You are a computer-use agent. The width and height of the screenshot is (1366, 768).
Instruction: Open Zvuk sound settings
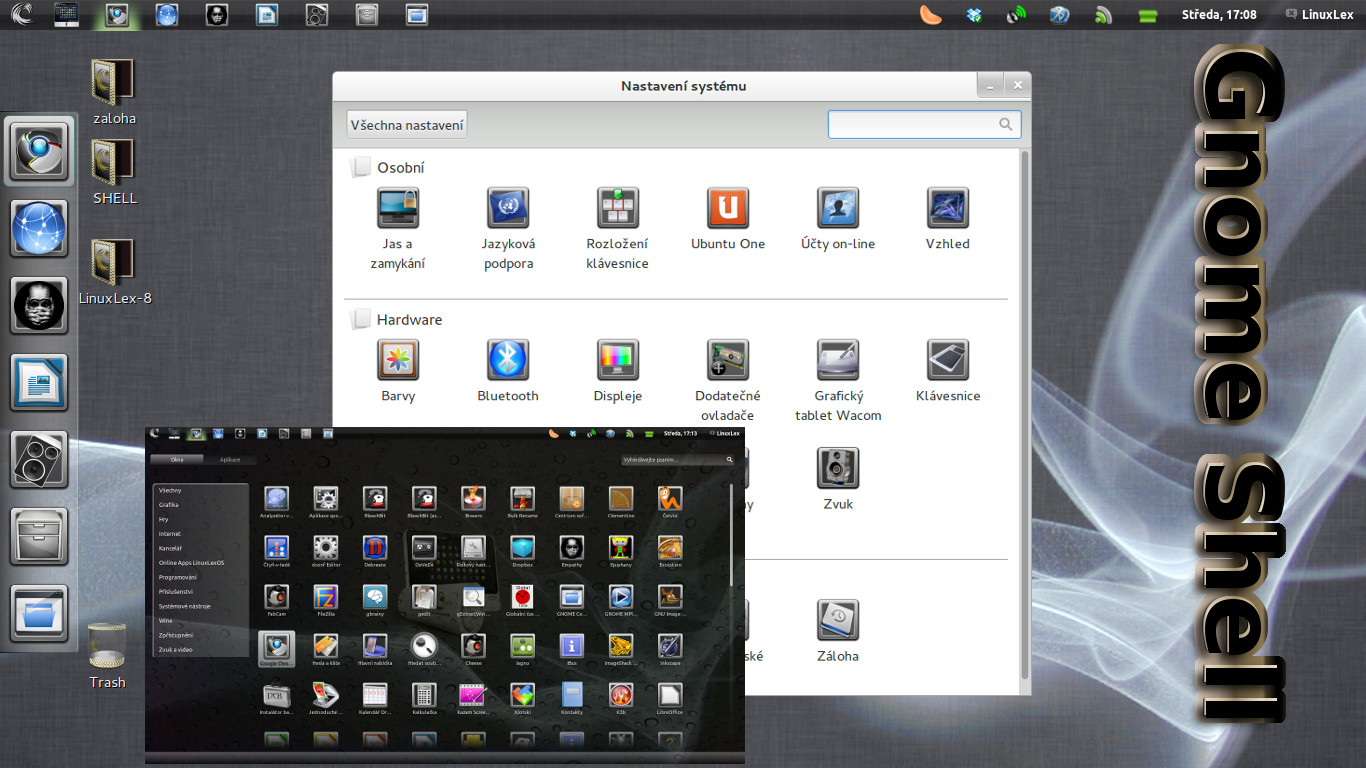click(x=838, y=479)
